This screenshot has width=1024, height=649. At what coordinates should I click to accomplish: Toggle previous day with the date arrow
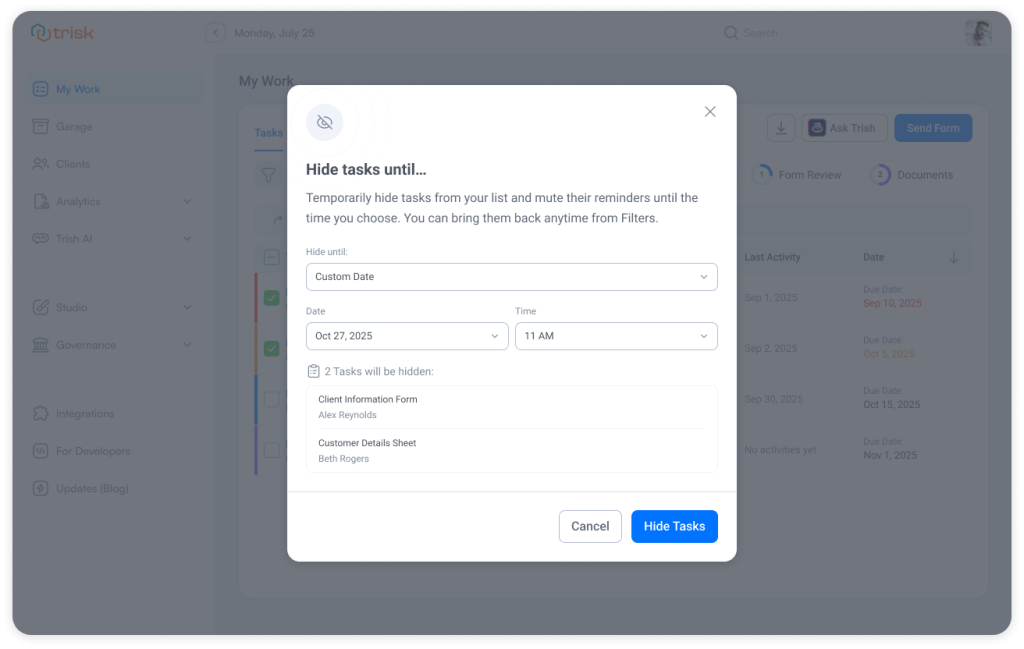coord(215,32)
